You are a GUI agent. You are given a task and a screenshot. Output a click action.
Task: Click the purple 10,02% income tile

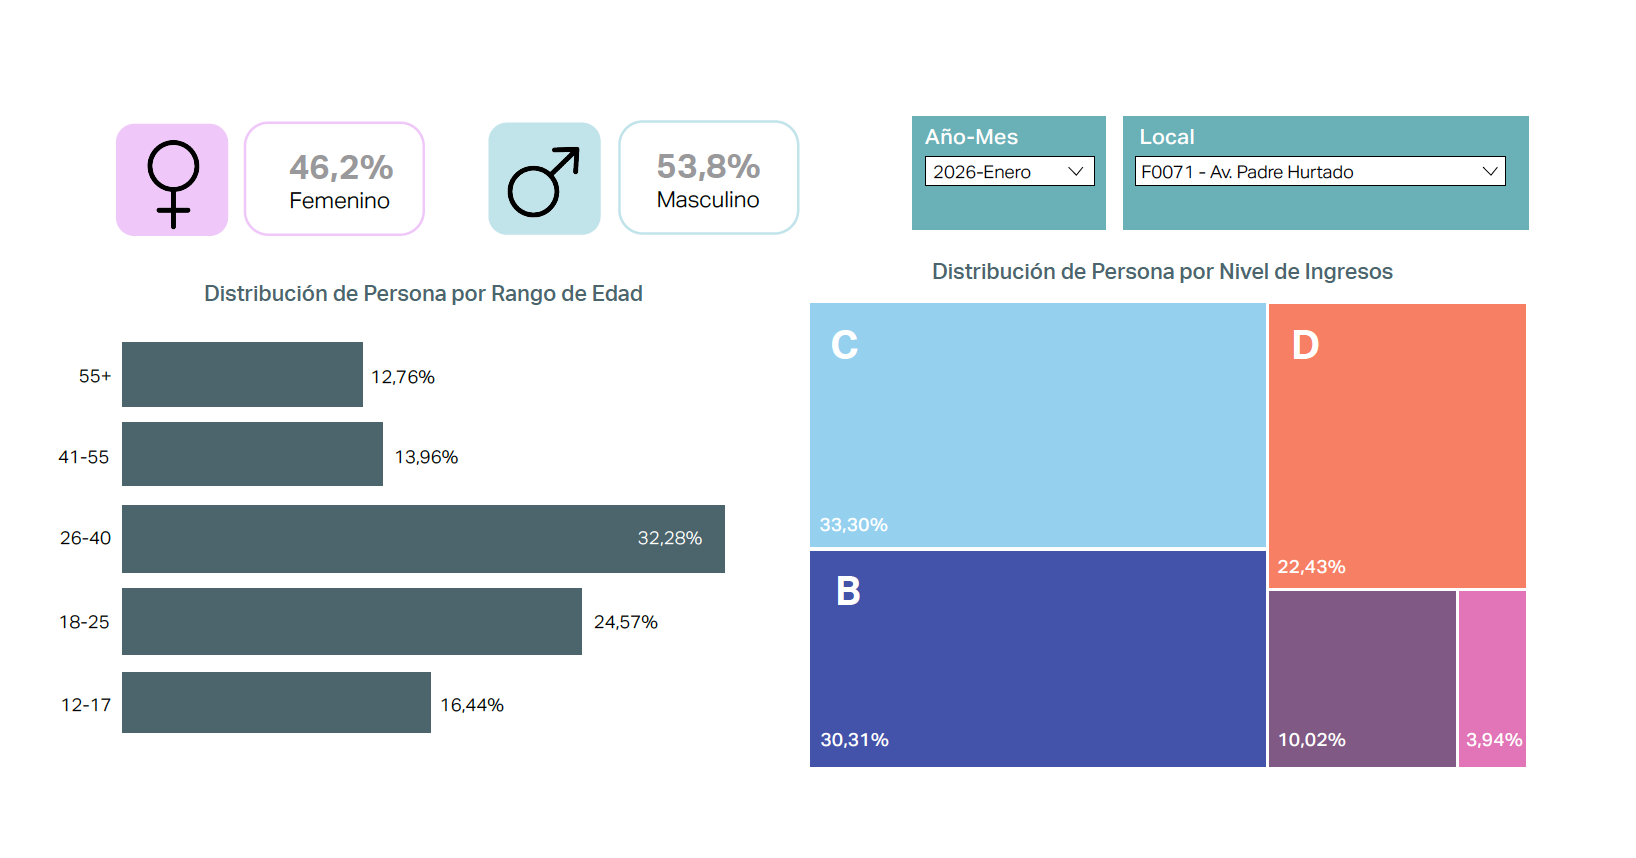coord(1362,679)
